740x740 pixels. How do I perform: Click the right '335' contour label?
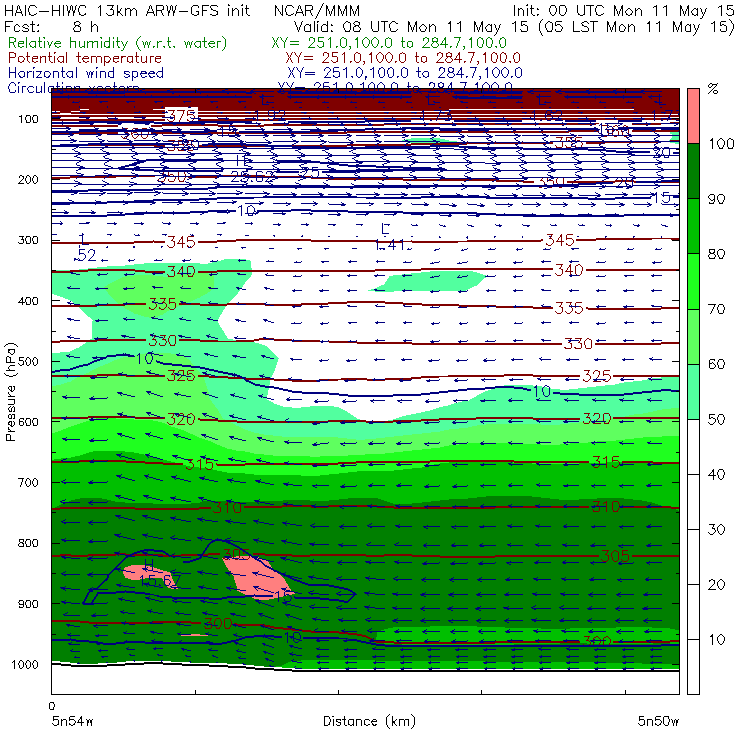[569, 308]
